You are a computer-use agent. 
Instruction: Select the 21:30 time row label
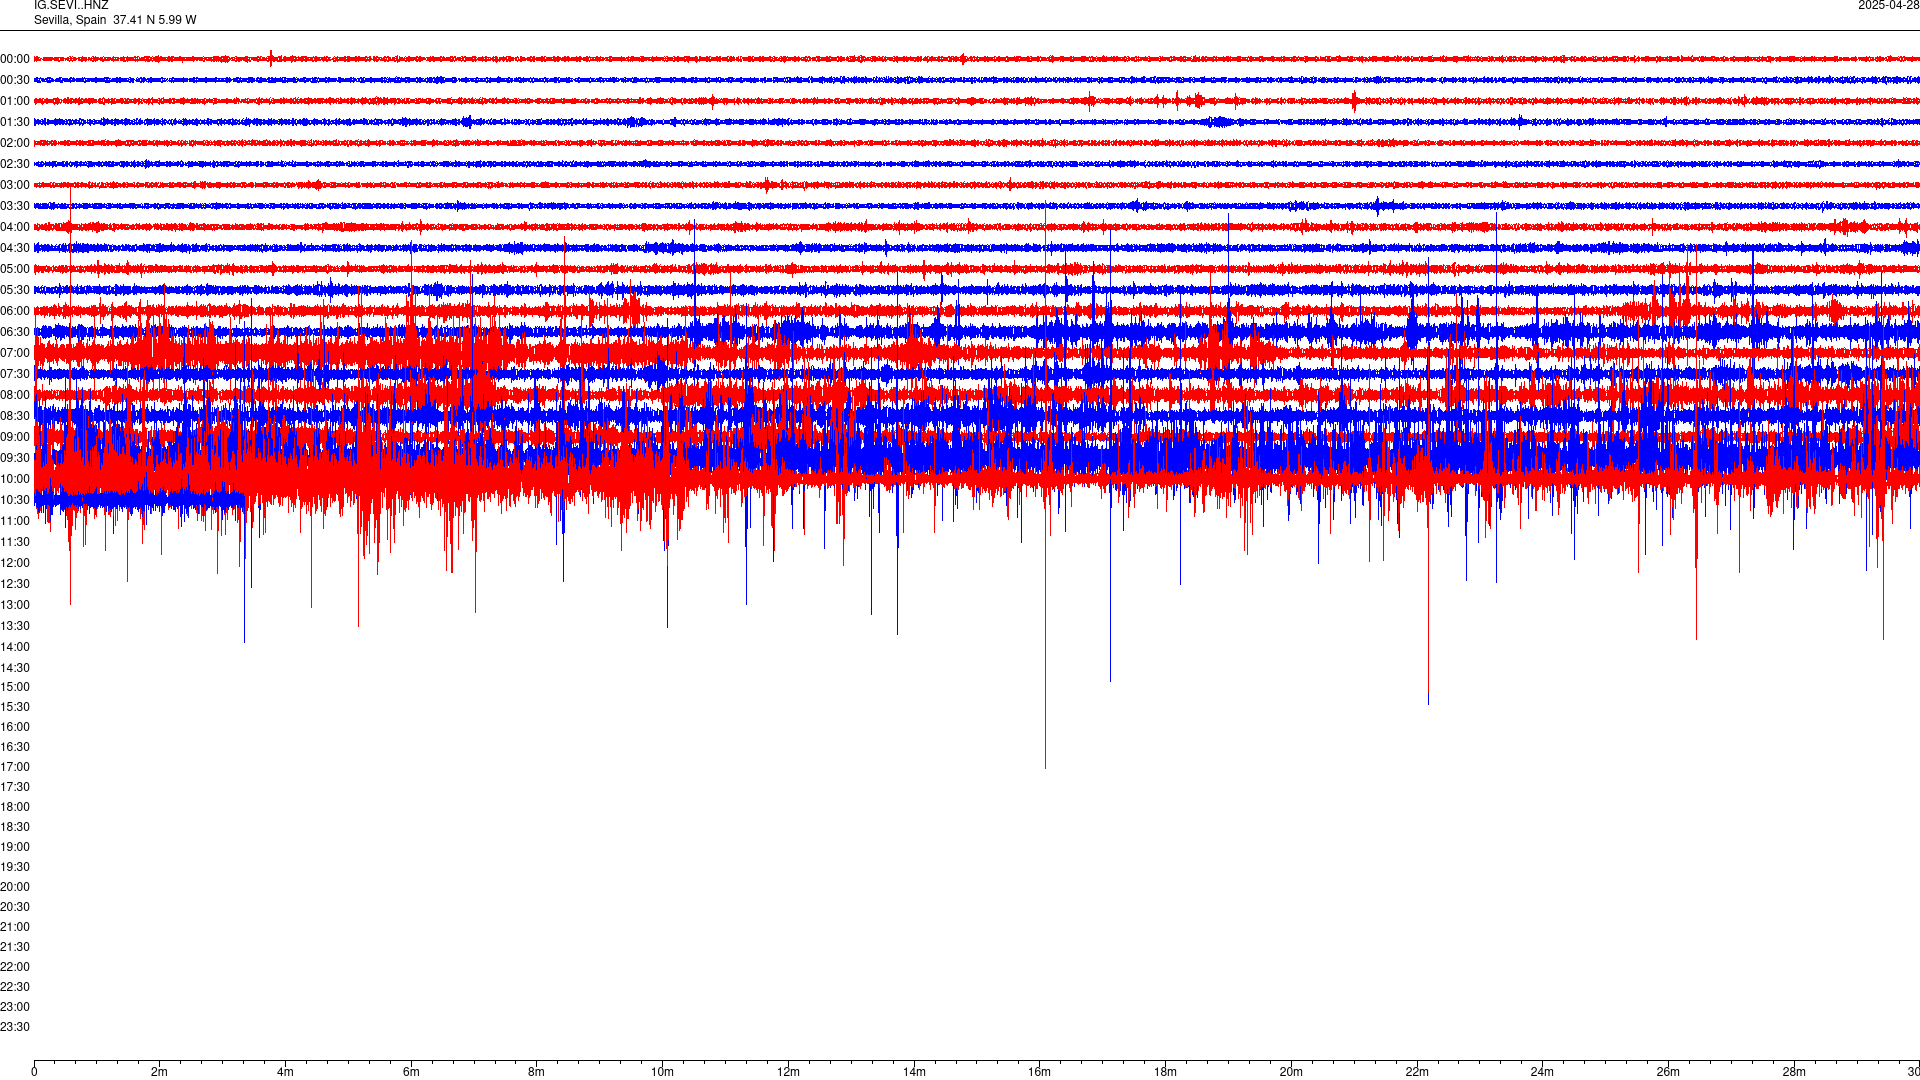[15, 947]
